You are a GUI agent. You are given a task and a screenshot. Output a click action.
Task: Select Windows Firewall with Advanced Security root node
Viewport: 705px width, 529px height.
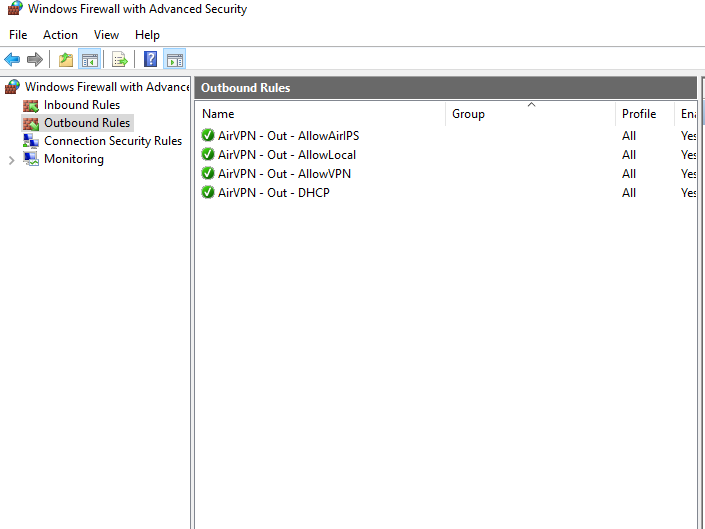tap(107, 87)
